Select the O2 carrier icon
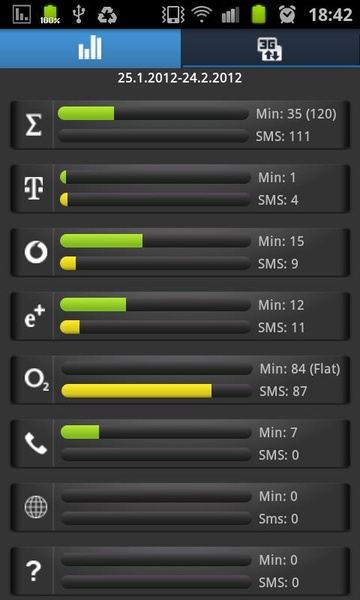This screenshot has width=360, height=600. point(36,380)
